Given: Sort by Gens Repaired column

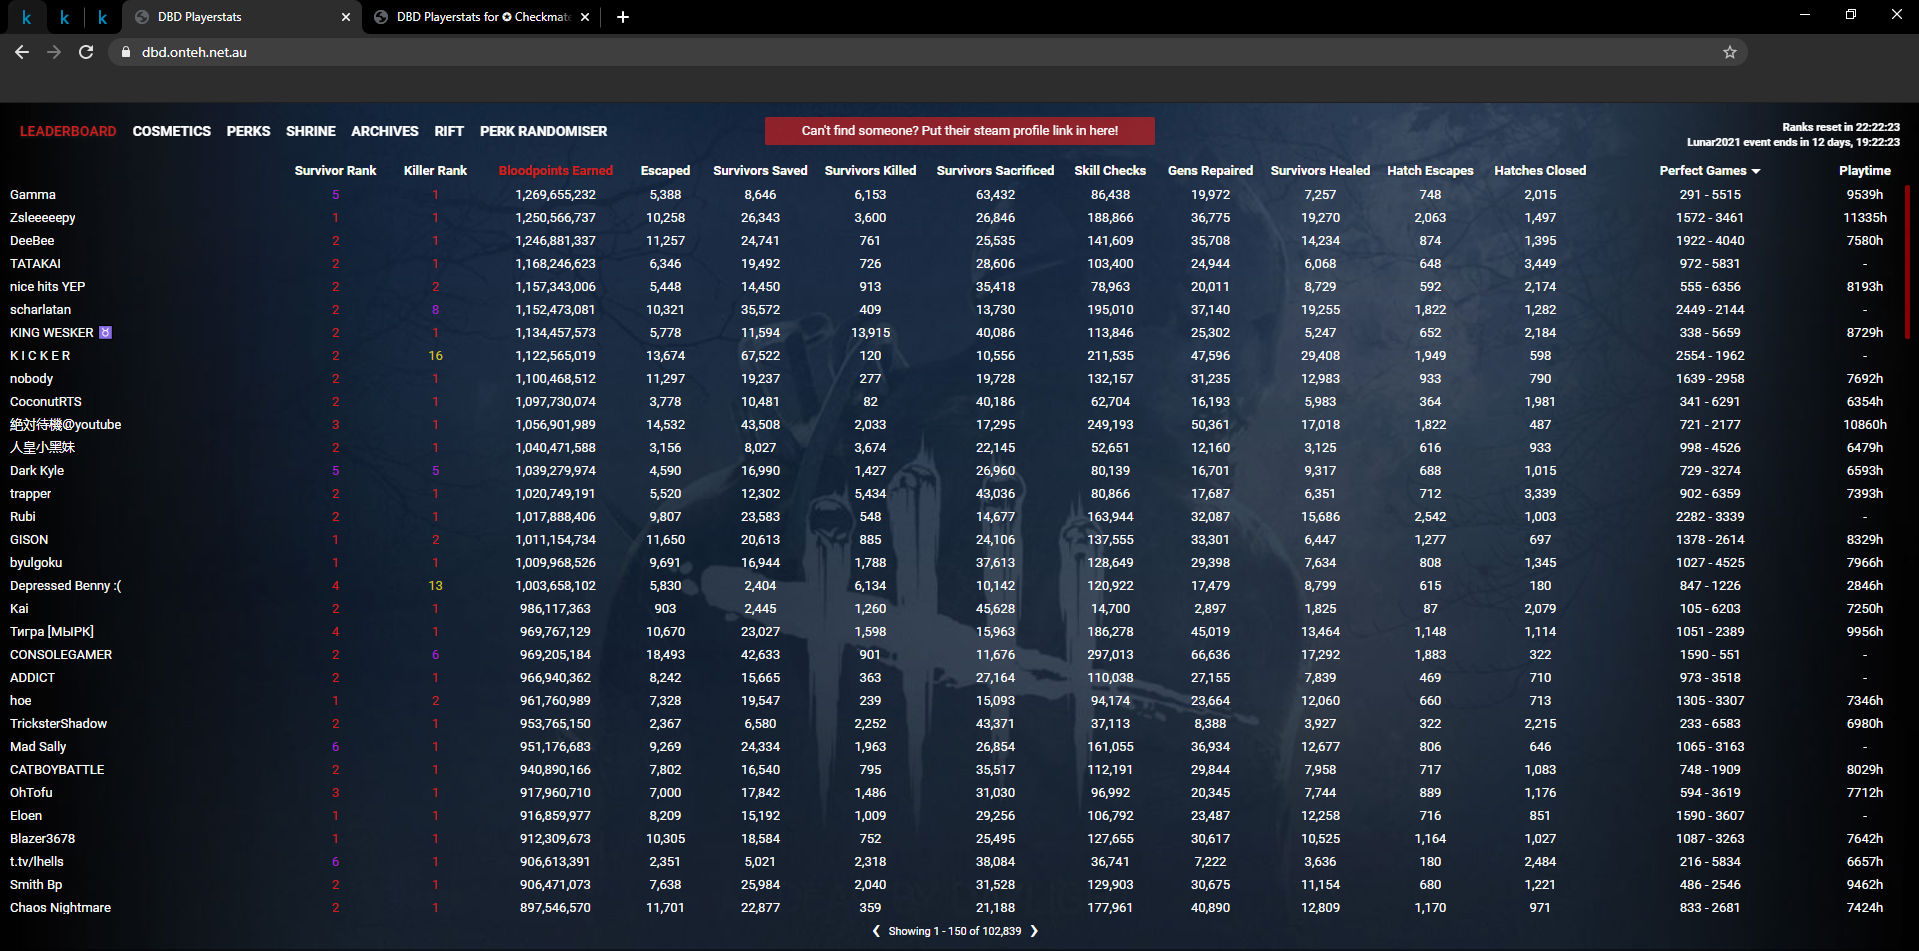Looking at the screenshot, I should click(x=1210, y=171).
